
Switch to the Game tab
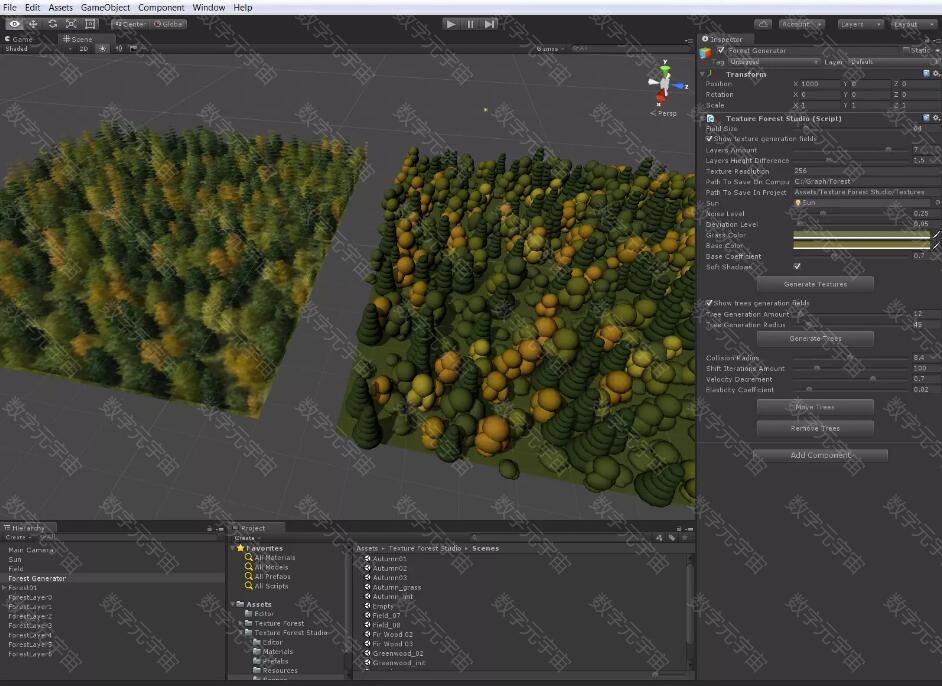click(x=19, y=39)
